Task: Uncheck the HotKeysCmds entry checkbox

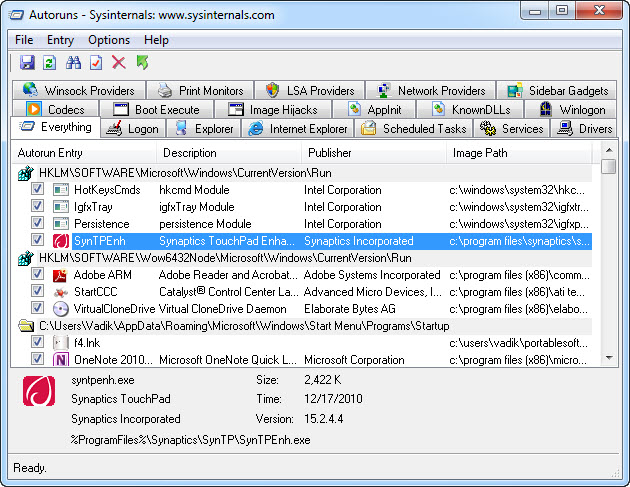Action: pyautogui.click(x=37, y=189)
